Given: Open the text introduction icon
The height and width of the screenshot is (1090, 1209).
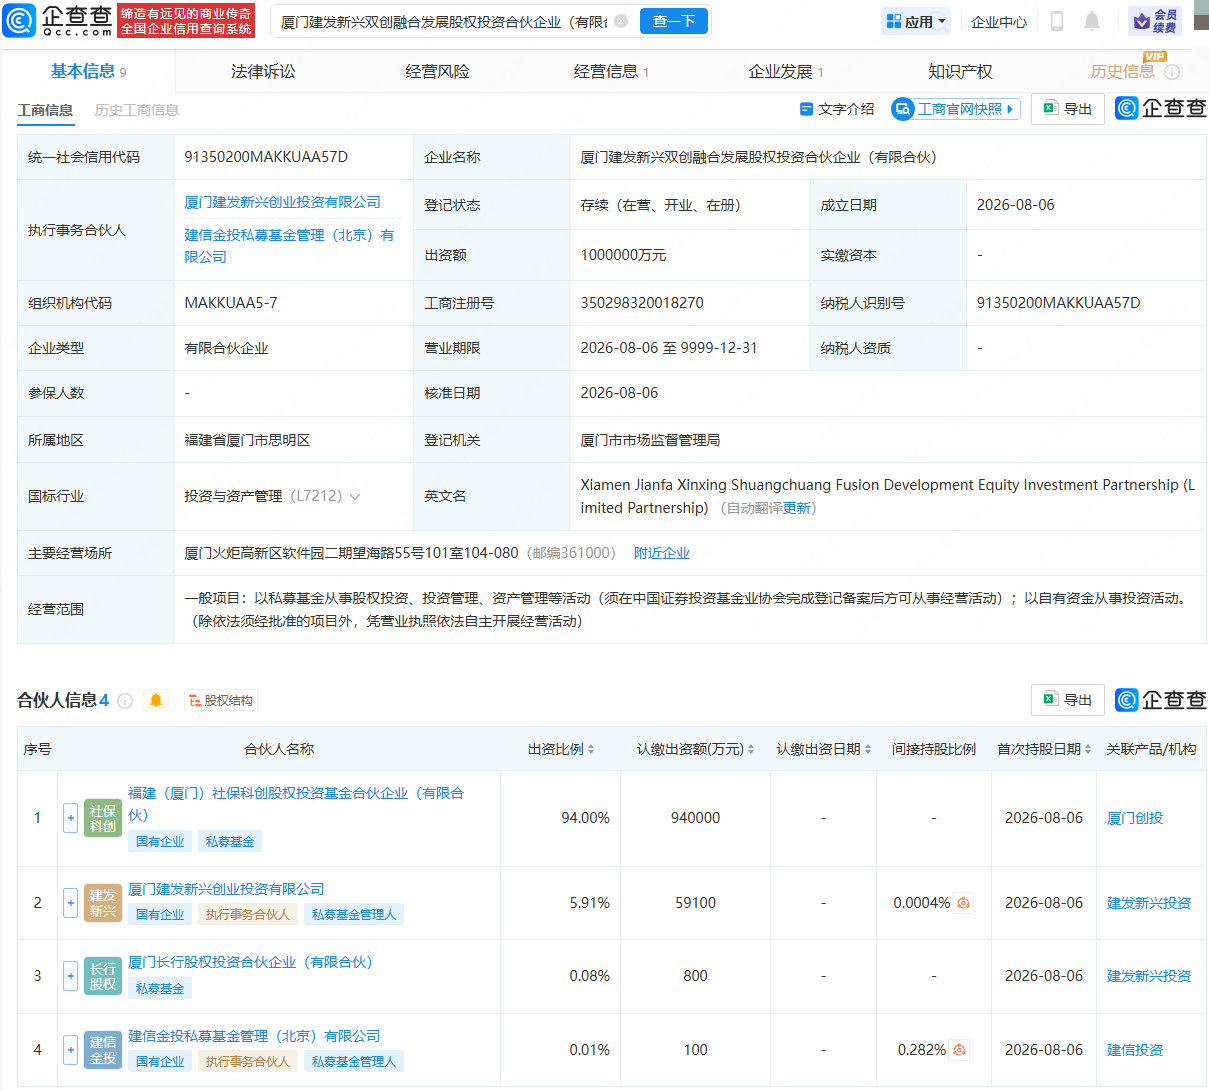Looking at the screenshot, I should [806, 109].
